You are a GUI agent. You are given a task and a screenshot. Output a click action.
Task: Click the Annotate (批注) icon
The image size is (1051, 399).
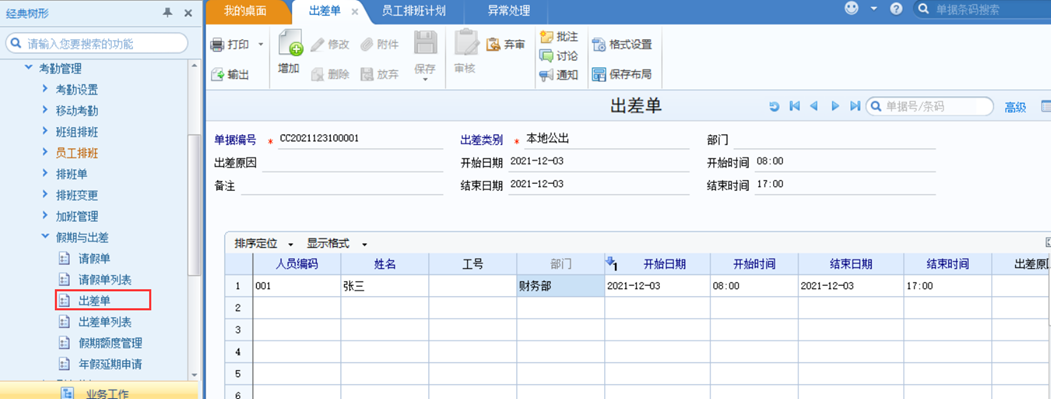click(547, 37)
